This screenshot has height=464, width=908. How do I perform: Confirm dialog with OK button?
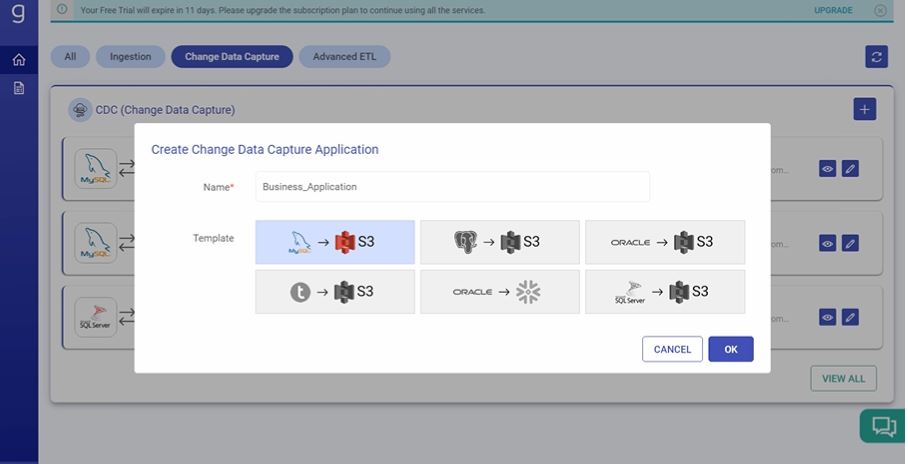point(731,349)
